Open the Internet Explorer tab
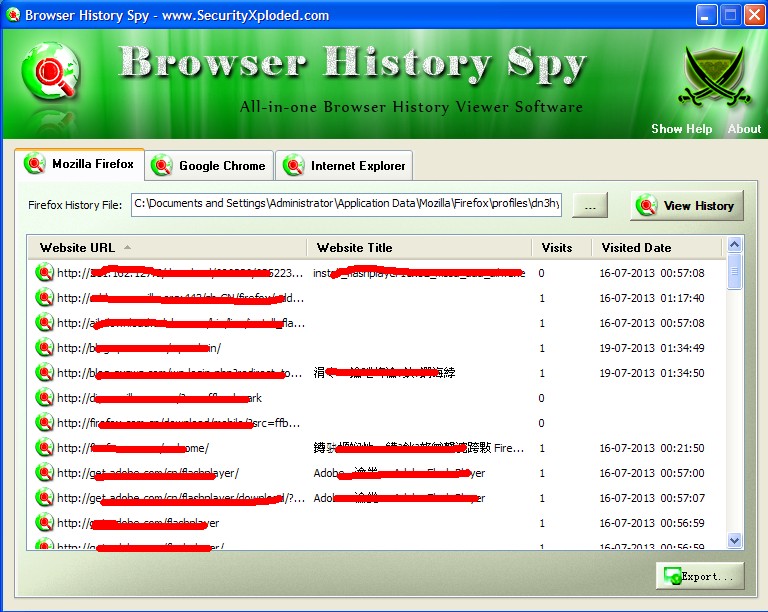The width and height of the screenshot is (768, 612). tap(344, 165)
